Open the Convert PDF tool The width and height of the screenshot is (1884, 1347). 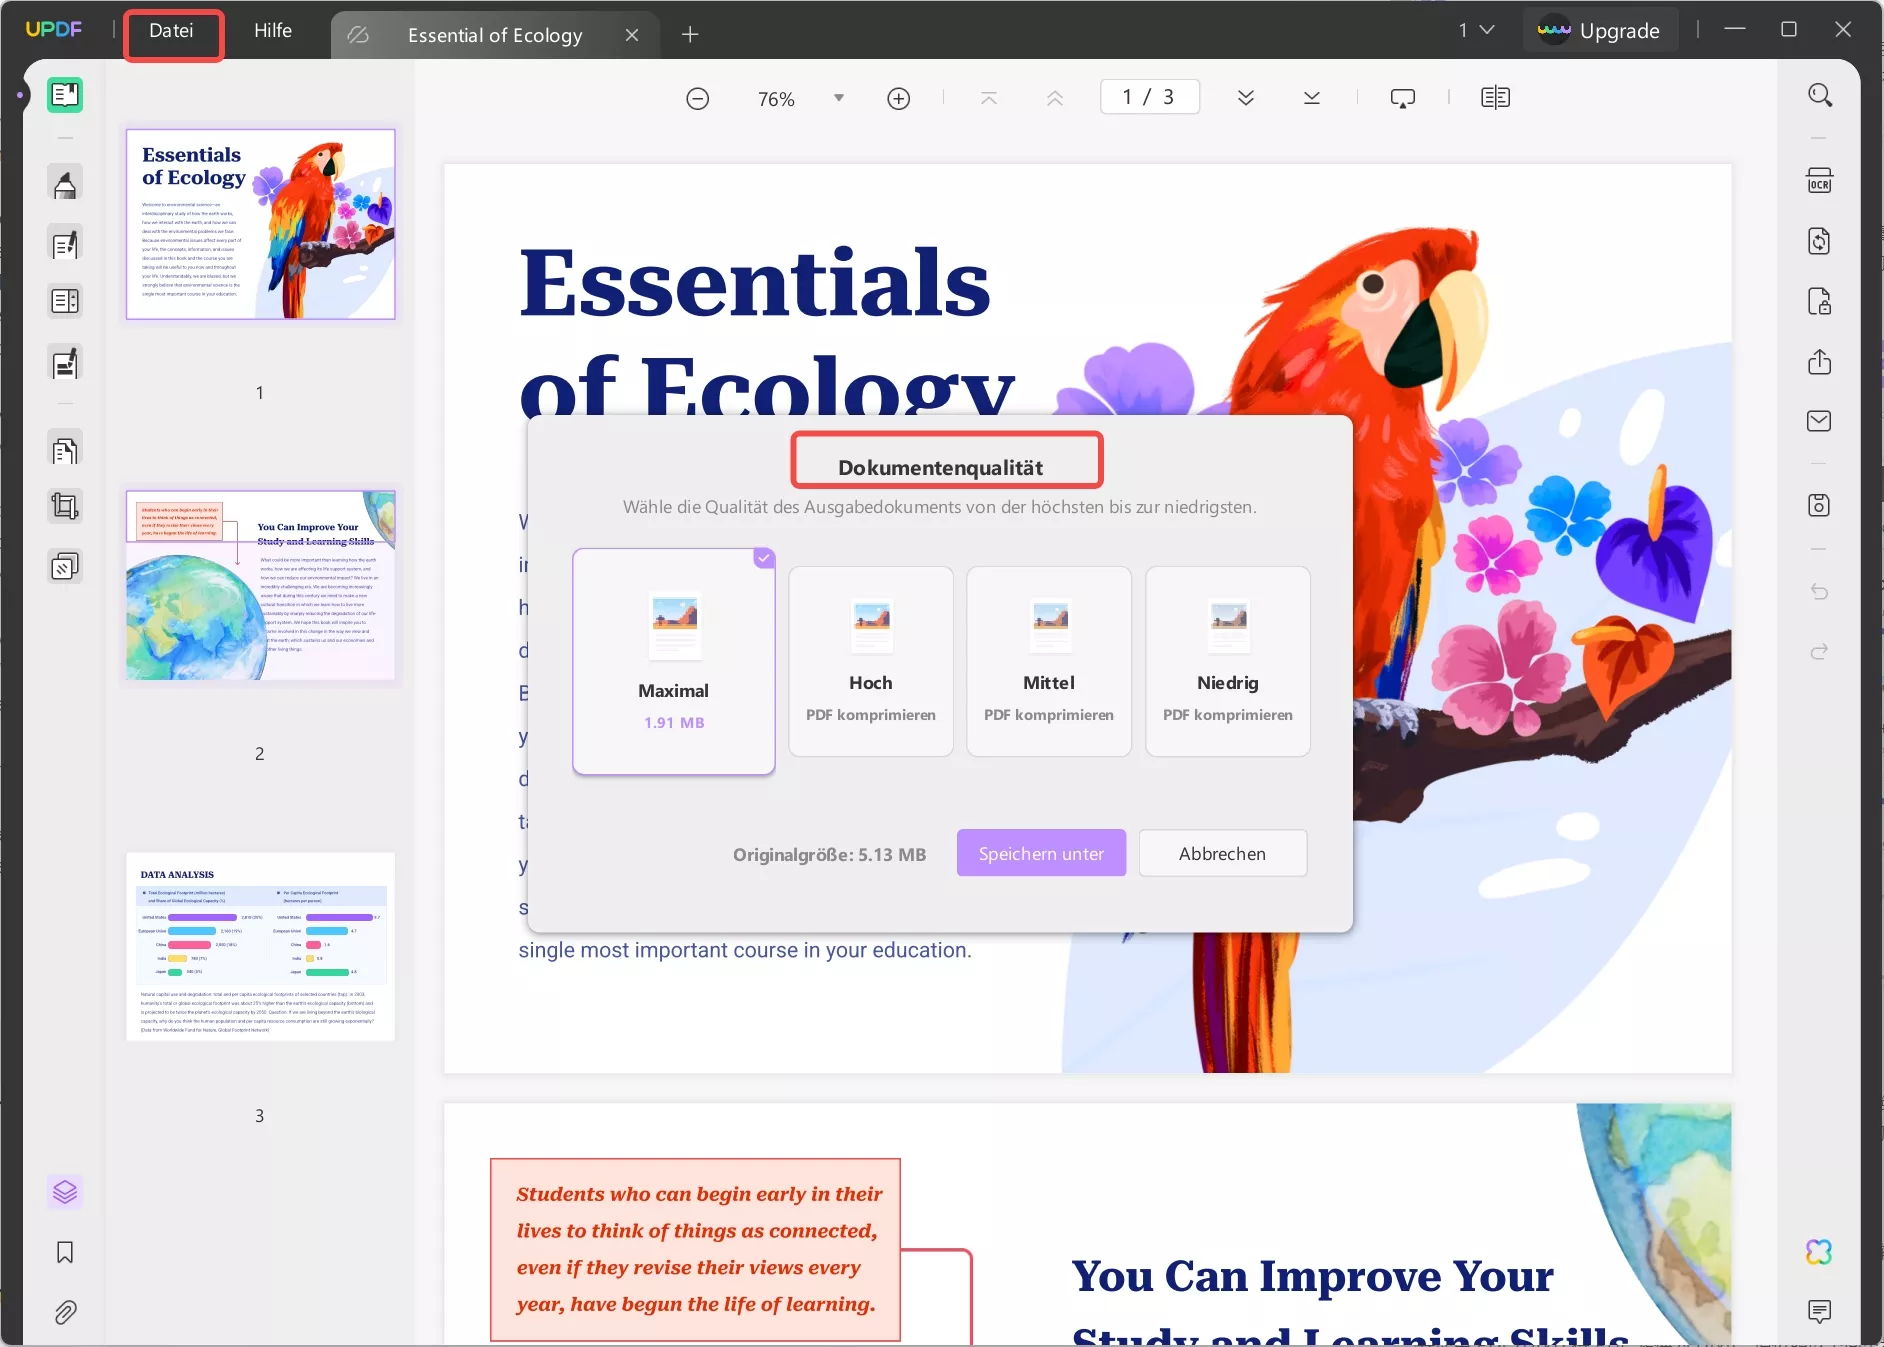tap(1820, 241)
